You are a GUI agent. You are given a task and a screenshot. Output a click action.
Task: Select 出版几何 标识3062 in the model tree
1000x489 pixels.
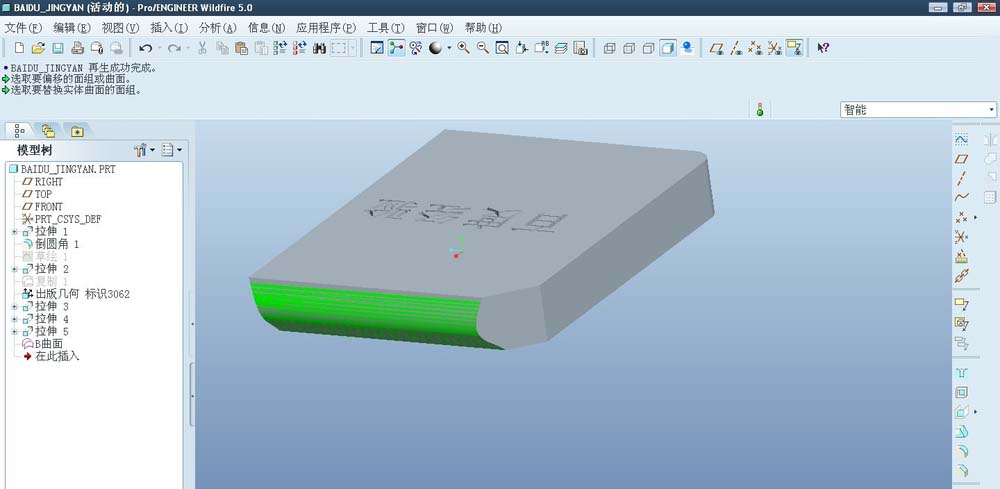pos(76,294)
